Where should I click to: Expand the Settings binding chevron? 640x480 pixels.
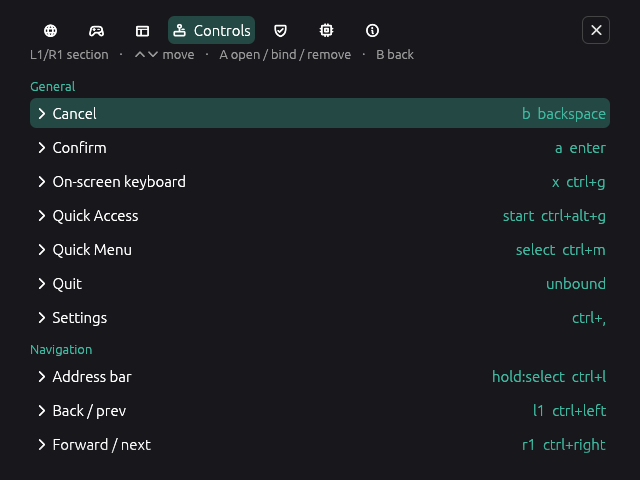pos(42,318)
